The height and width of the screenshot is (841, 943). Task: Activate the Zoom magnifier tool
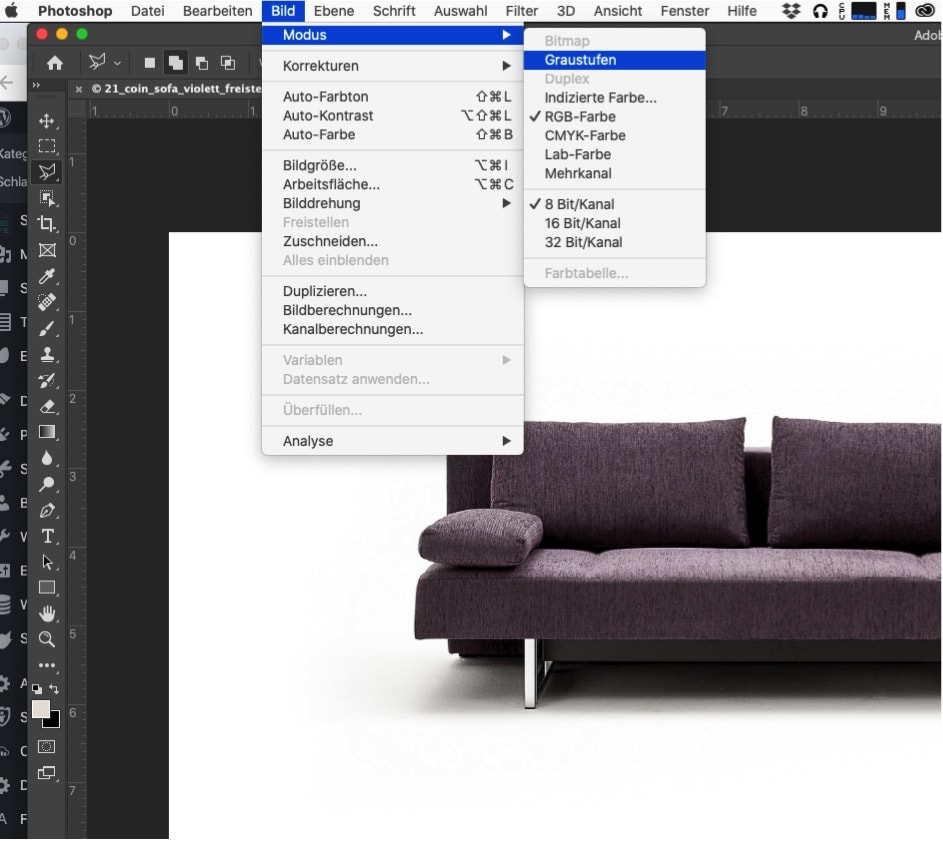47,639
